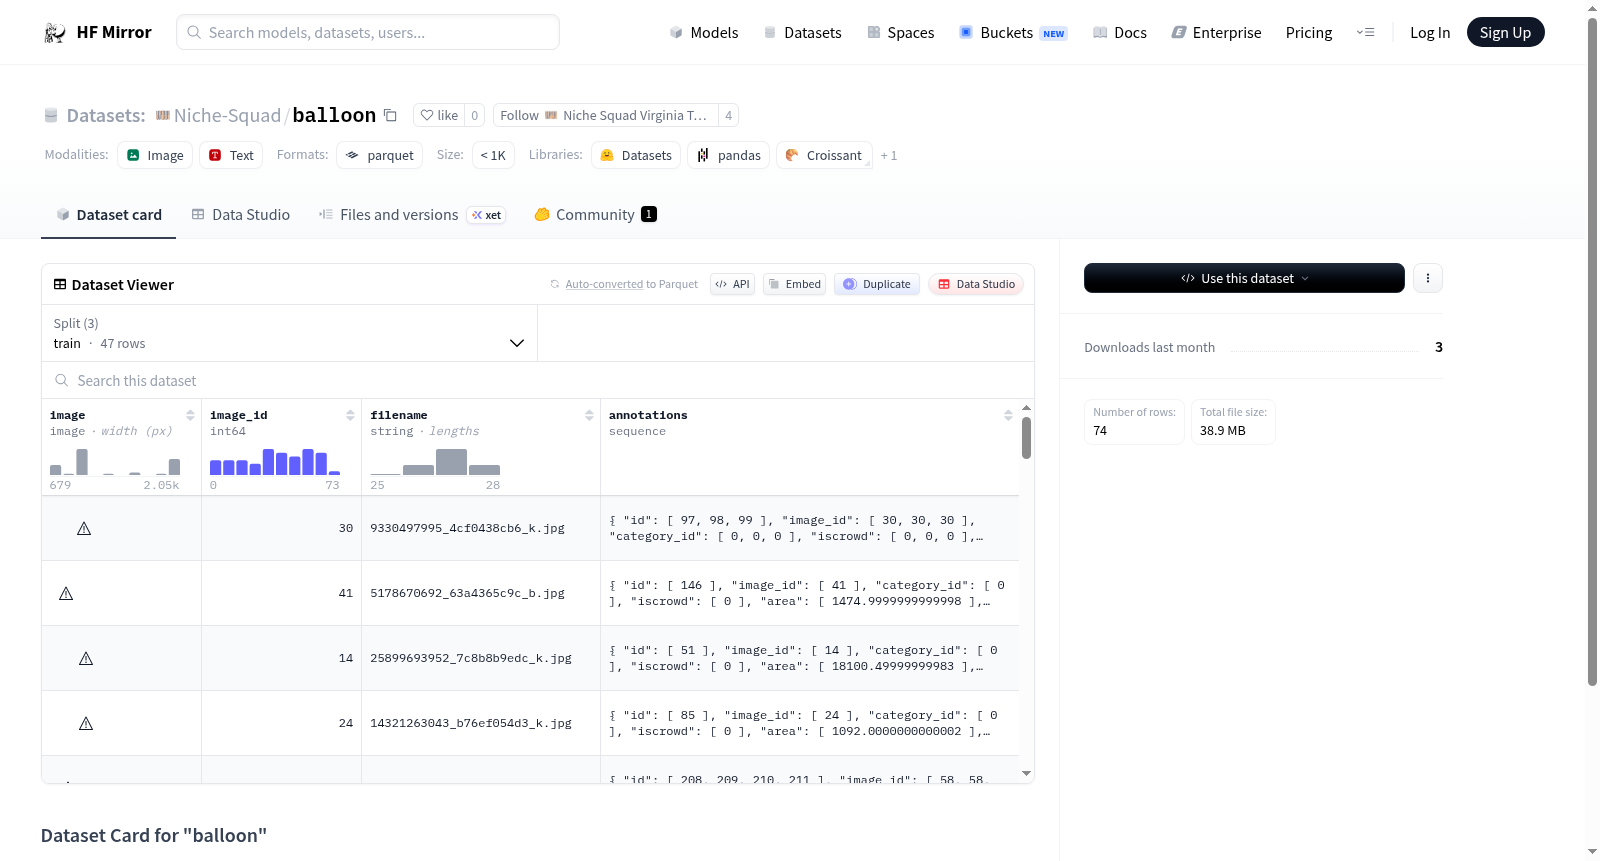
Task: Sort by image_id column arrows
Action: coord(350,415)
